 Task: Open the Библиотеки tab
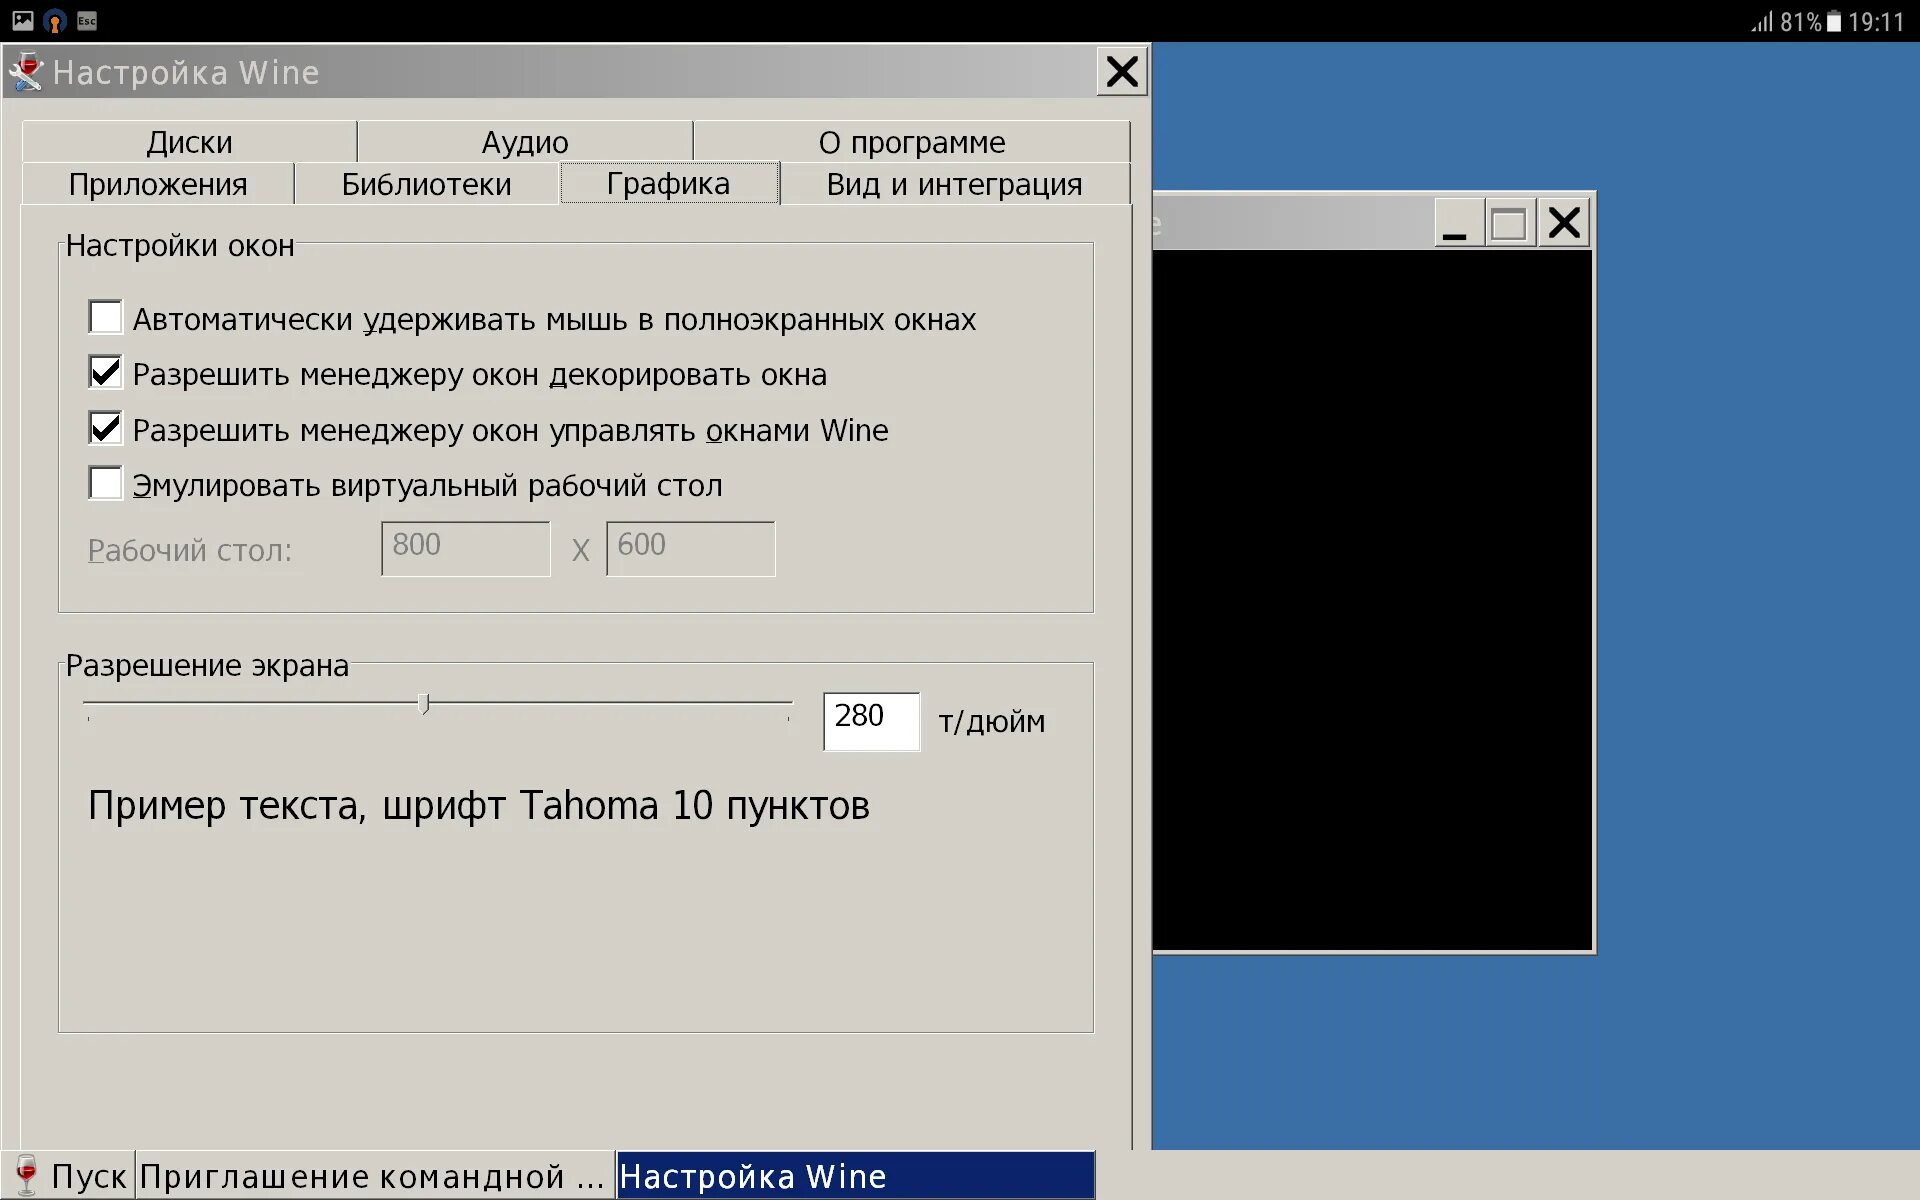426,184
